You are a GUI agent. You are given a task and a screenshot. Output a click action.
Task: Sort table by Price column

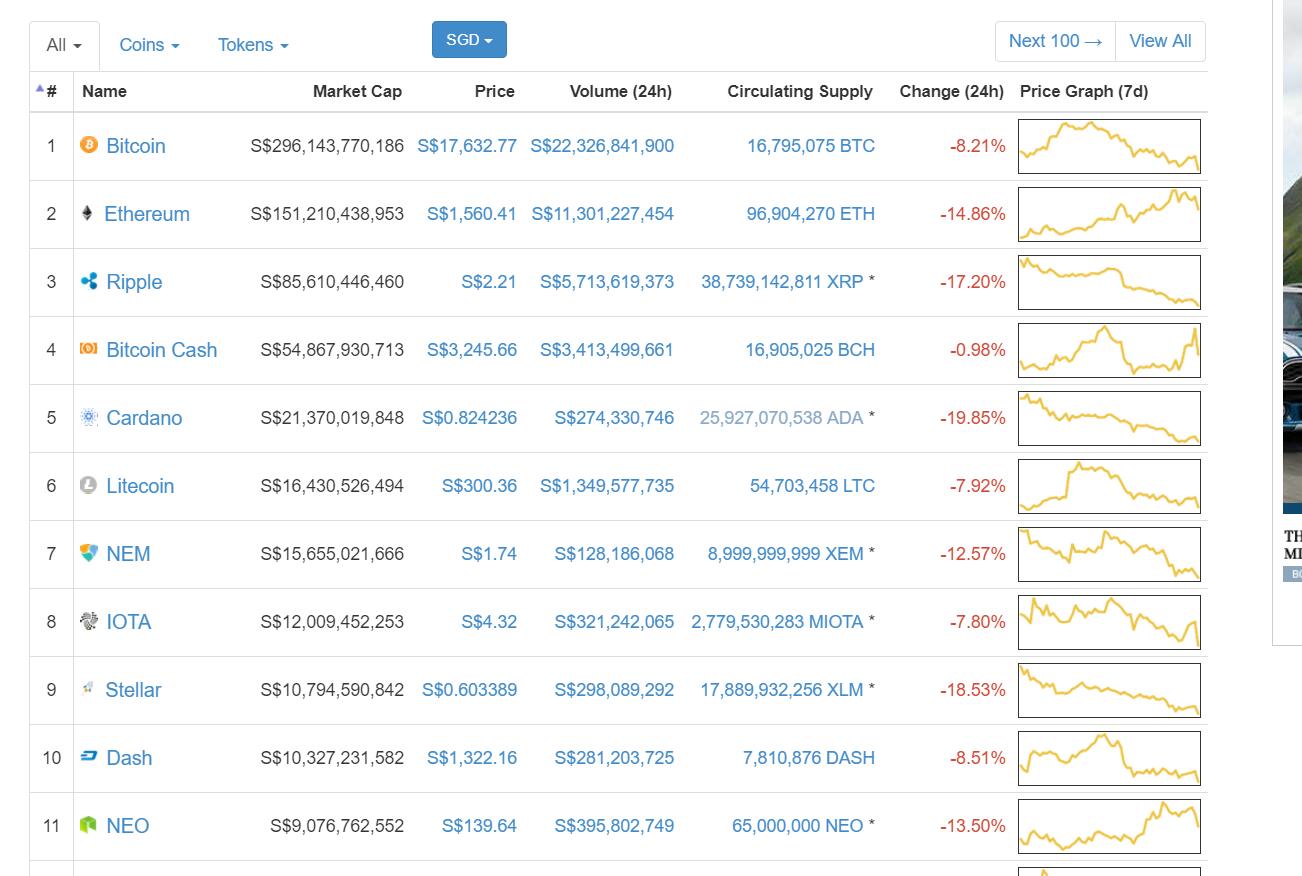click(494, 91)
